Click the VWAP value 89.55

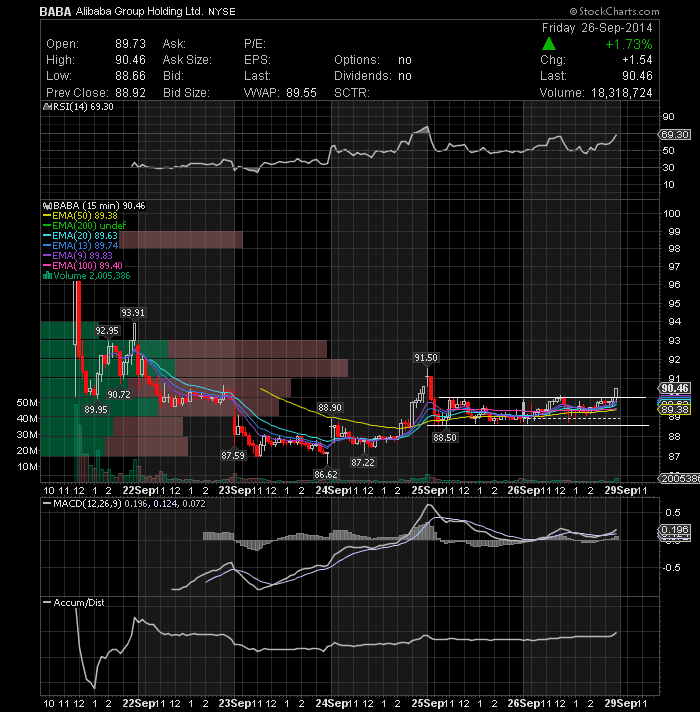[301, 93]
